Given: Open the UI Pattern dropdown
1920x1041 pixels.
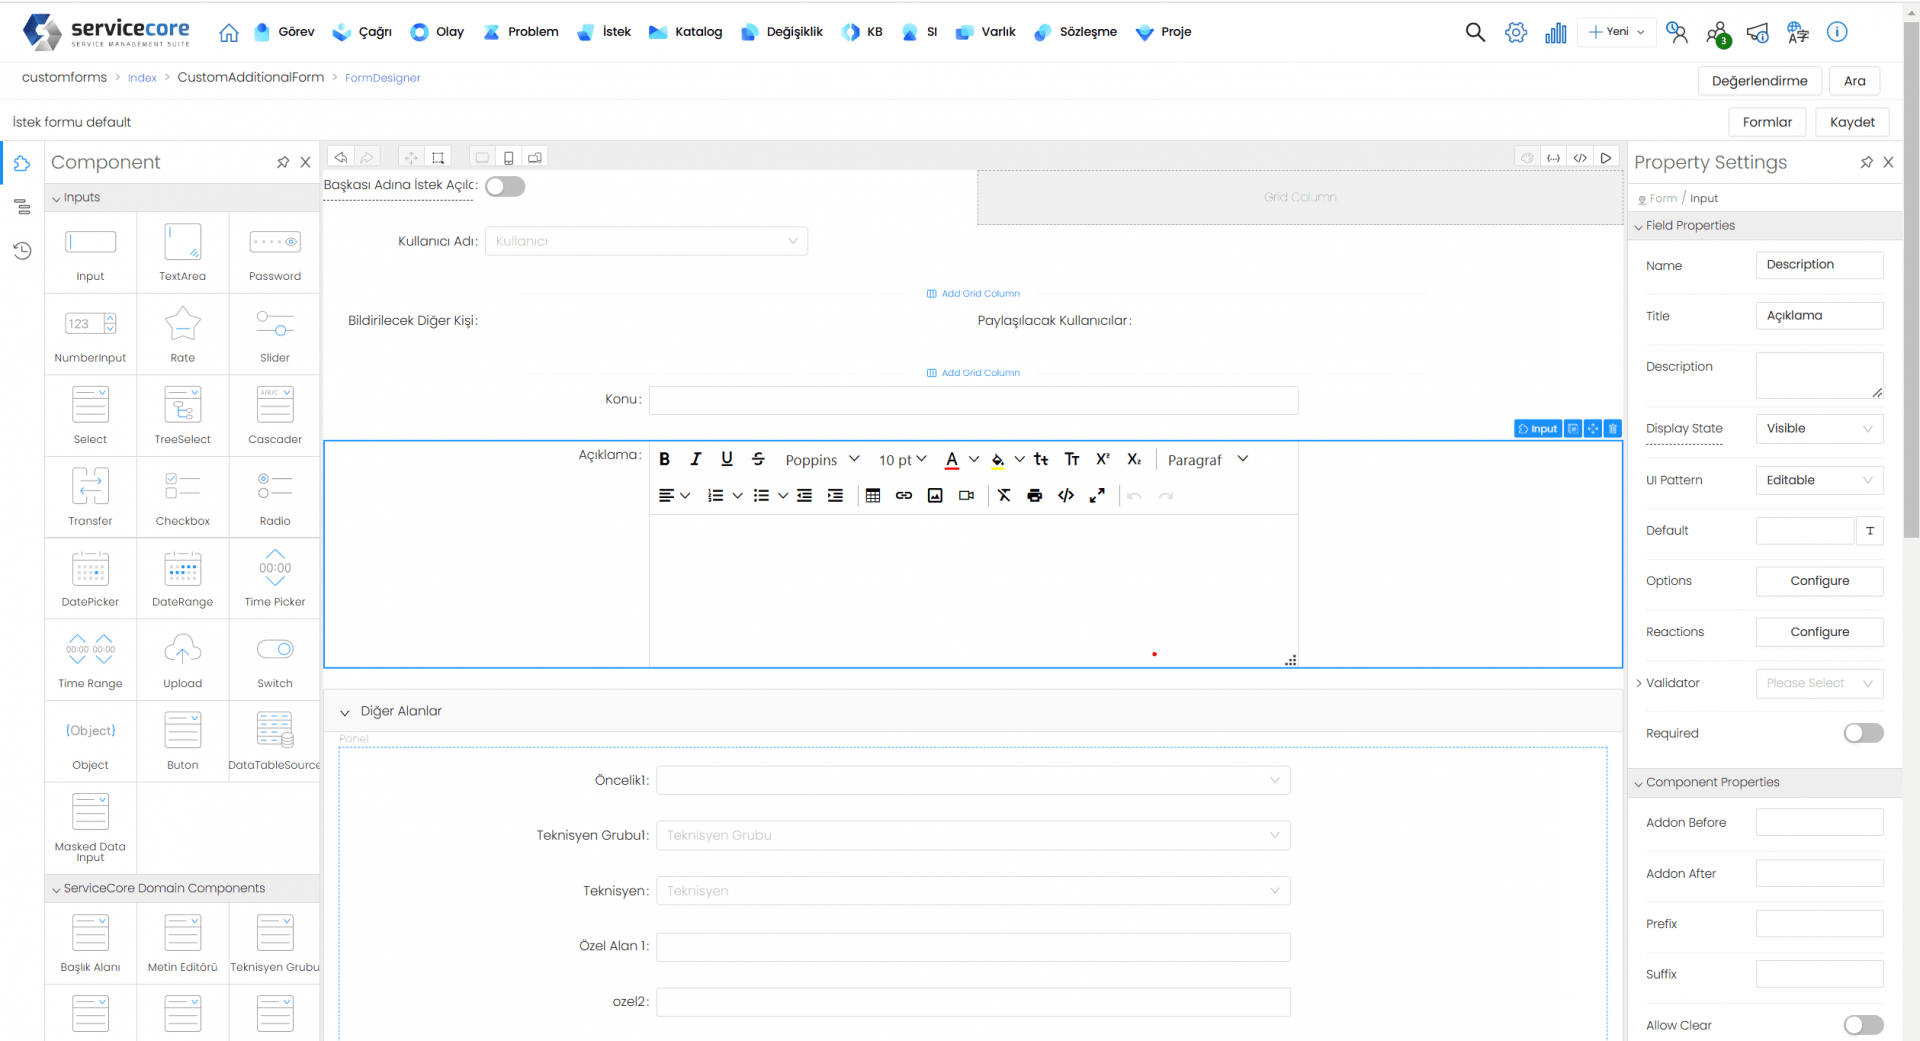Looking at the screenshot, I should [x=1819, y=480].
